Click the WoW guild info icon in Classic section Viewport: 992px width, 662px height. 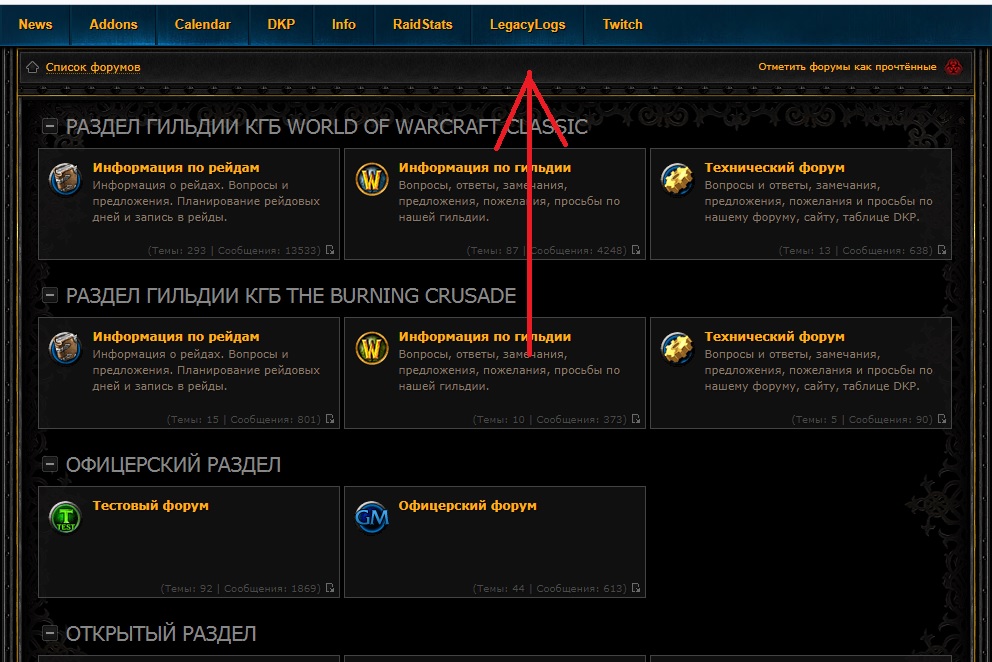pos(372,180)
